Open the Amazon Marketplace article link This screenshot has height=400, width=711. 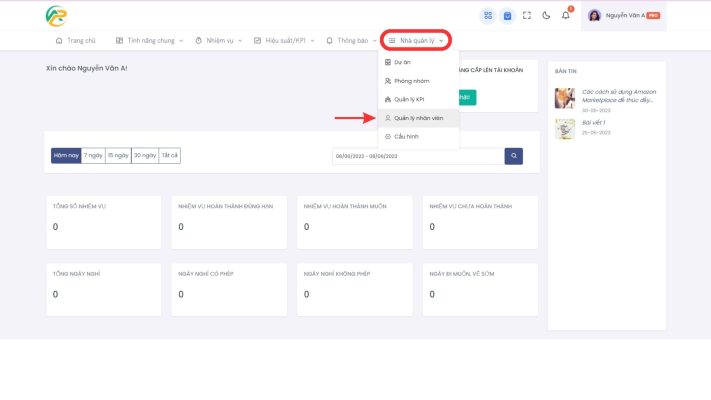coord(618,96)
